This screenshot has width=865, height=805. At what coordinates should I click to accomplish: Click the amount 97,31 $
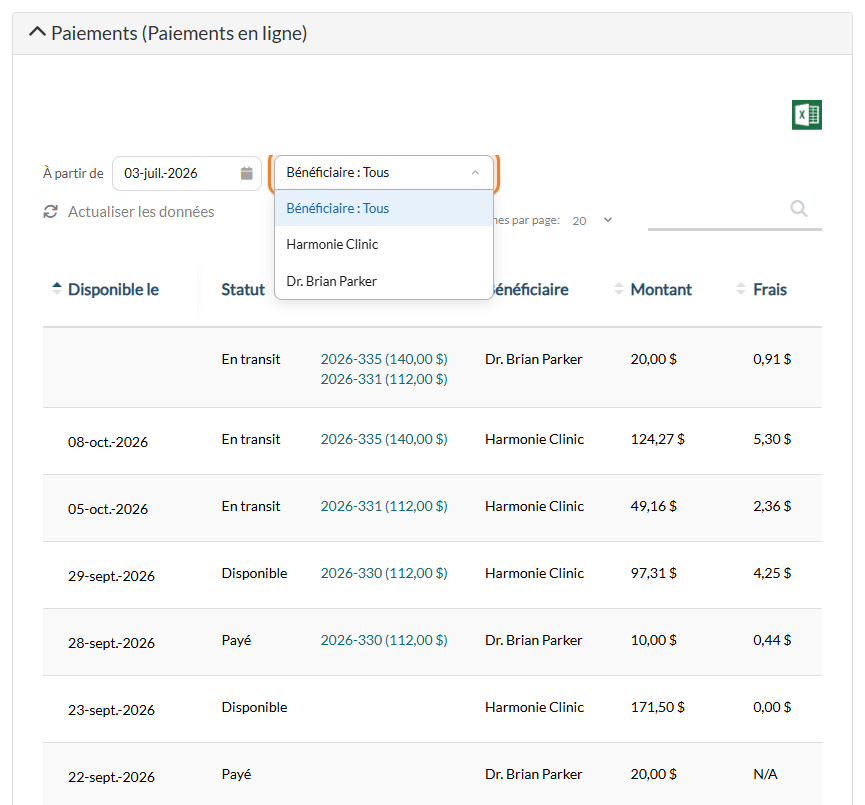(654, 573)
